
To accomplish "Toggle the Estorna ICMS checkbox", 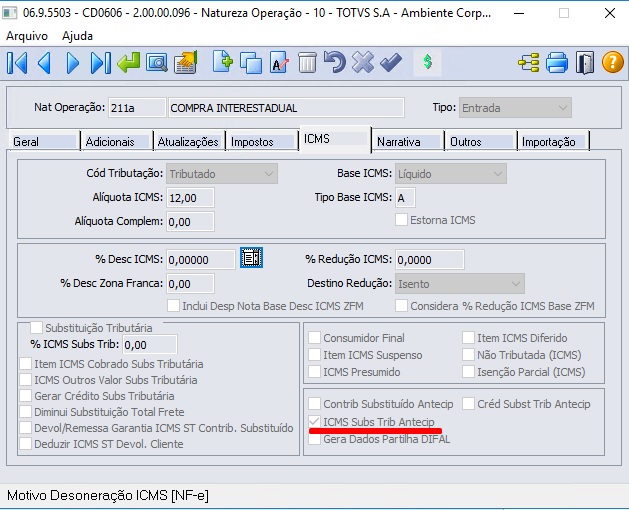I will [x=402, y=220].
